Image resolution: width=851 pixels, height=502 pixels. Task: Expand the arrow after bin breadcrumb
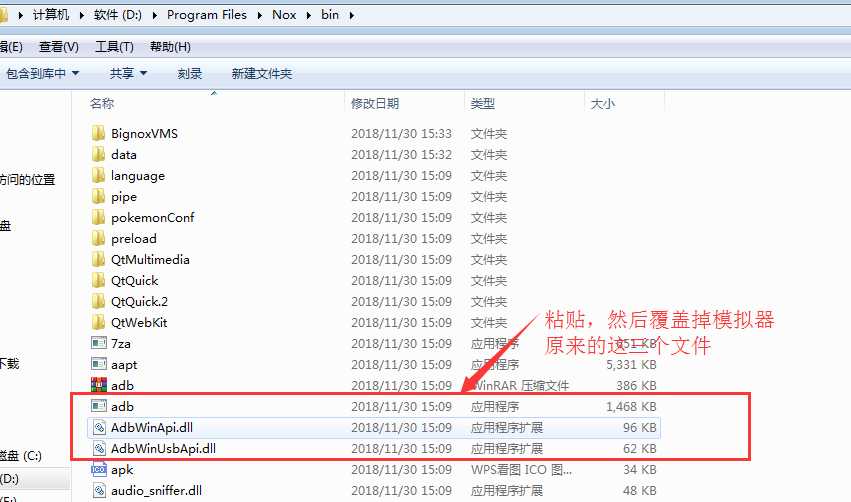click(x=352, y=15)
